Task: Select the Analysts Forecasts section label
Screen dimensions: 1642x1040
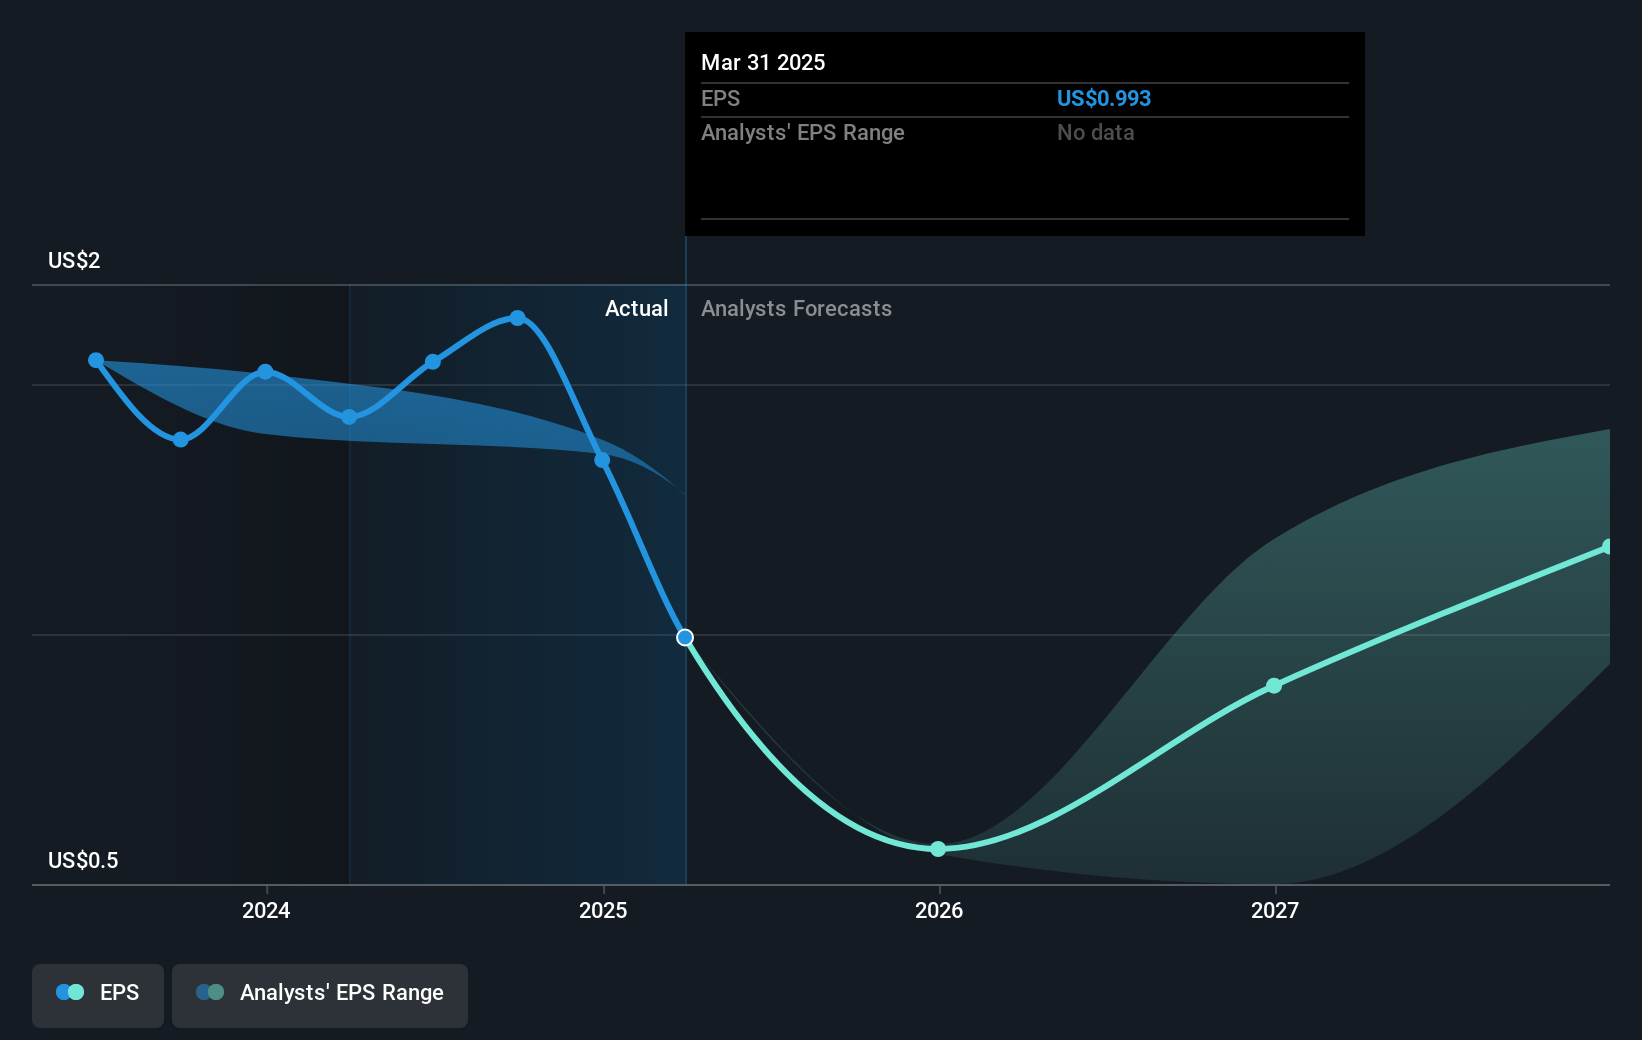Action: [x=795, y=308]
